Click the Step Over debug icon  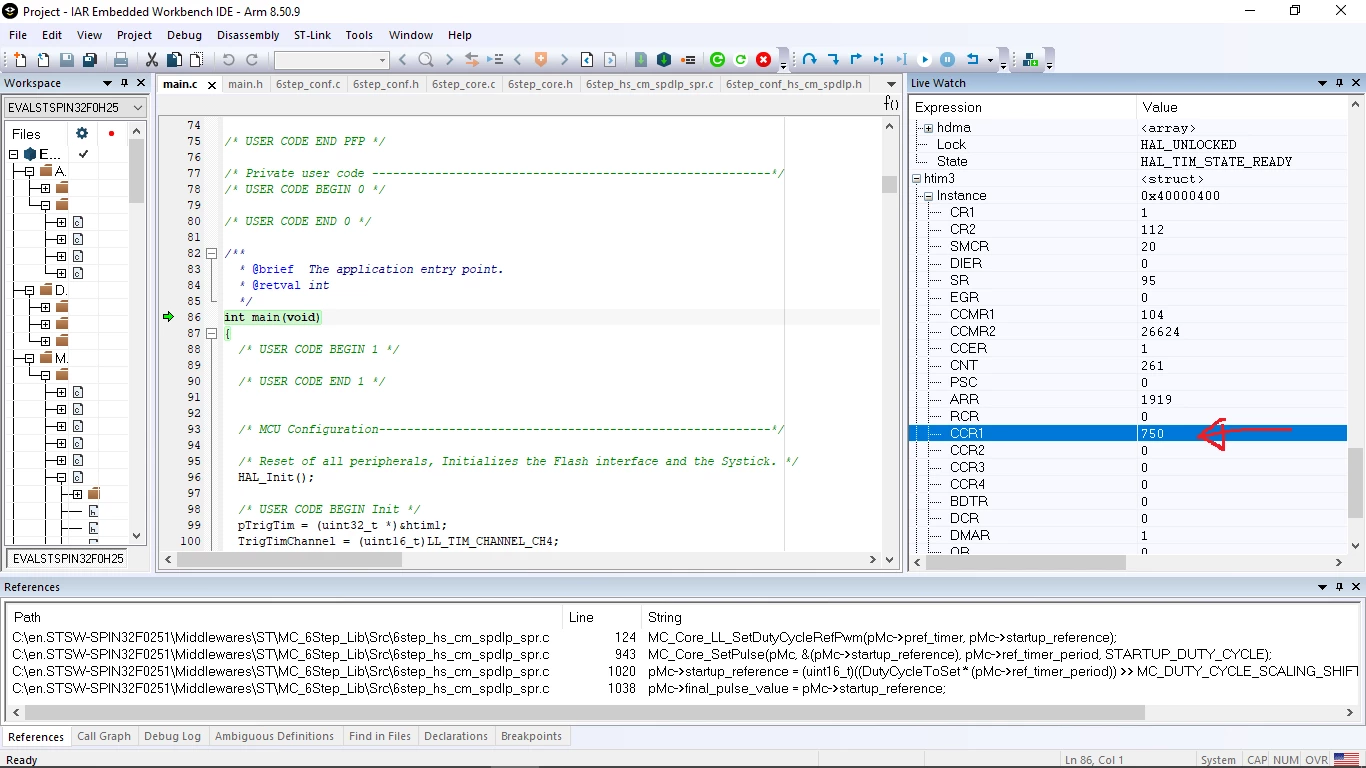pos(809,60)
